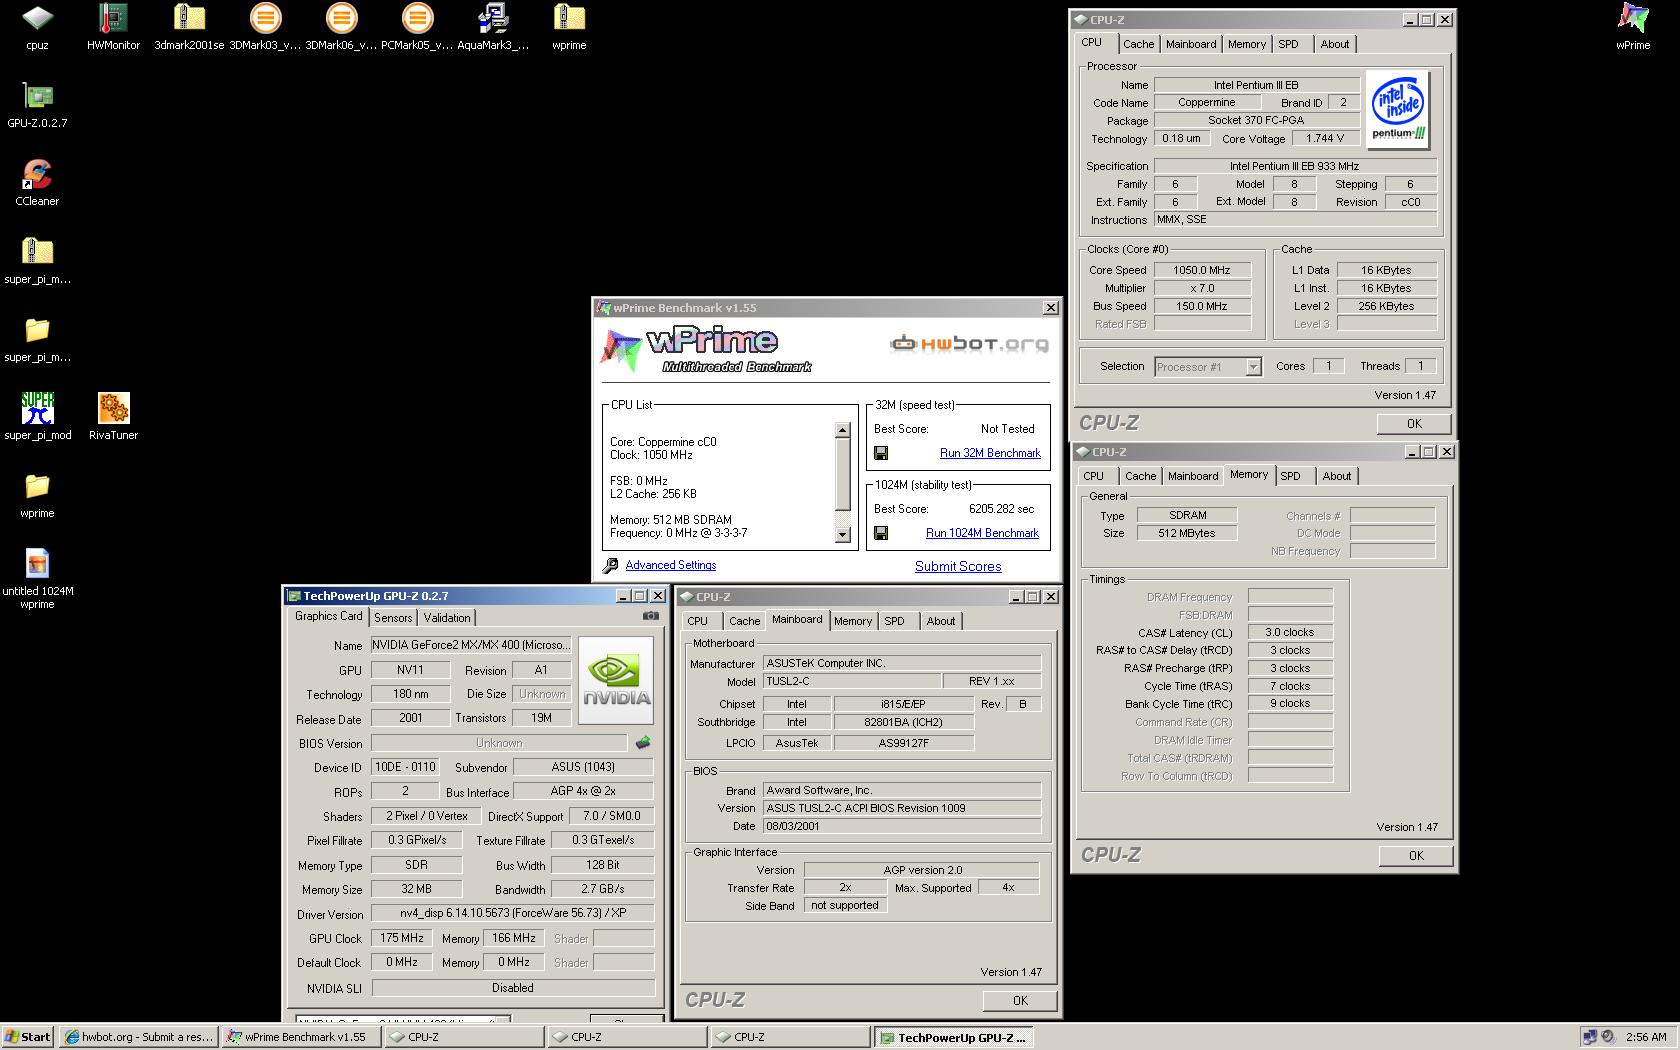Switch to CPU tab in mainboard CPU-Z window
Image resolution: width=1680 pixels, height=1050 pixels.
pos(698,621)
